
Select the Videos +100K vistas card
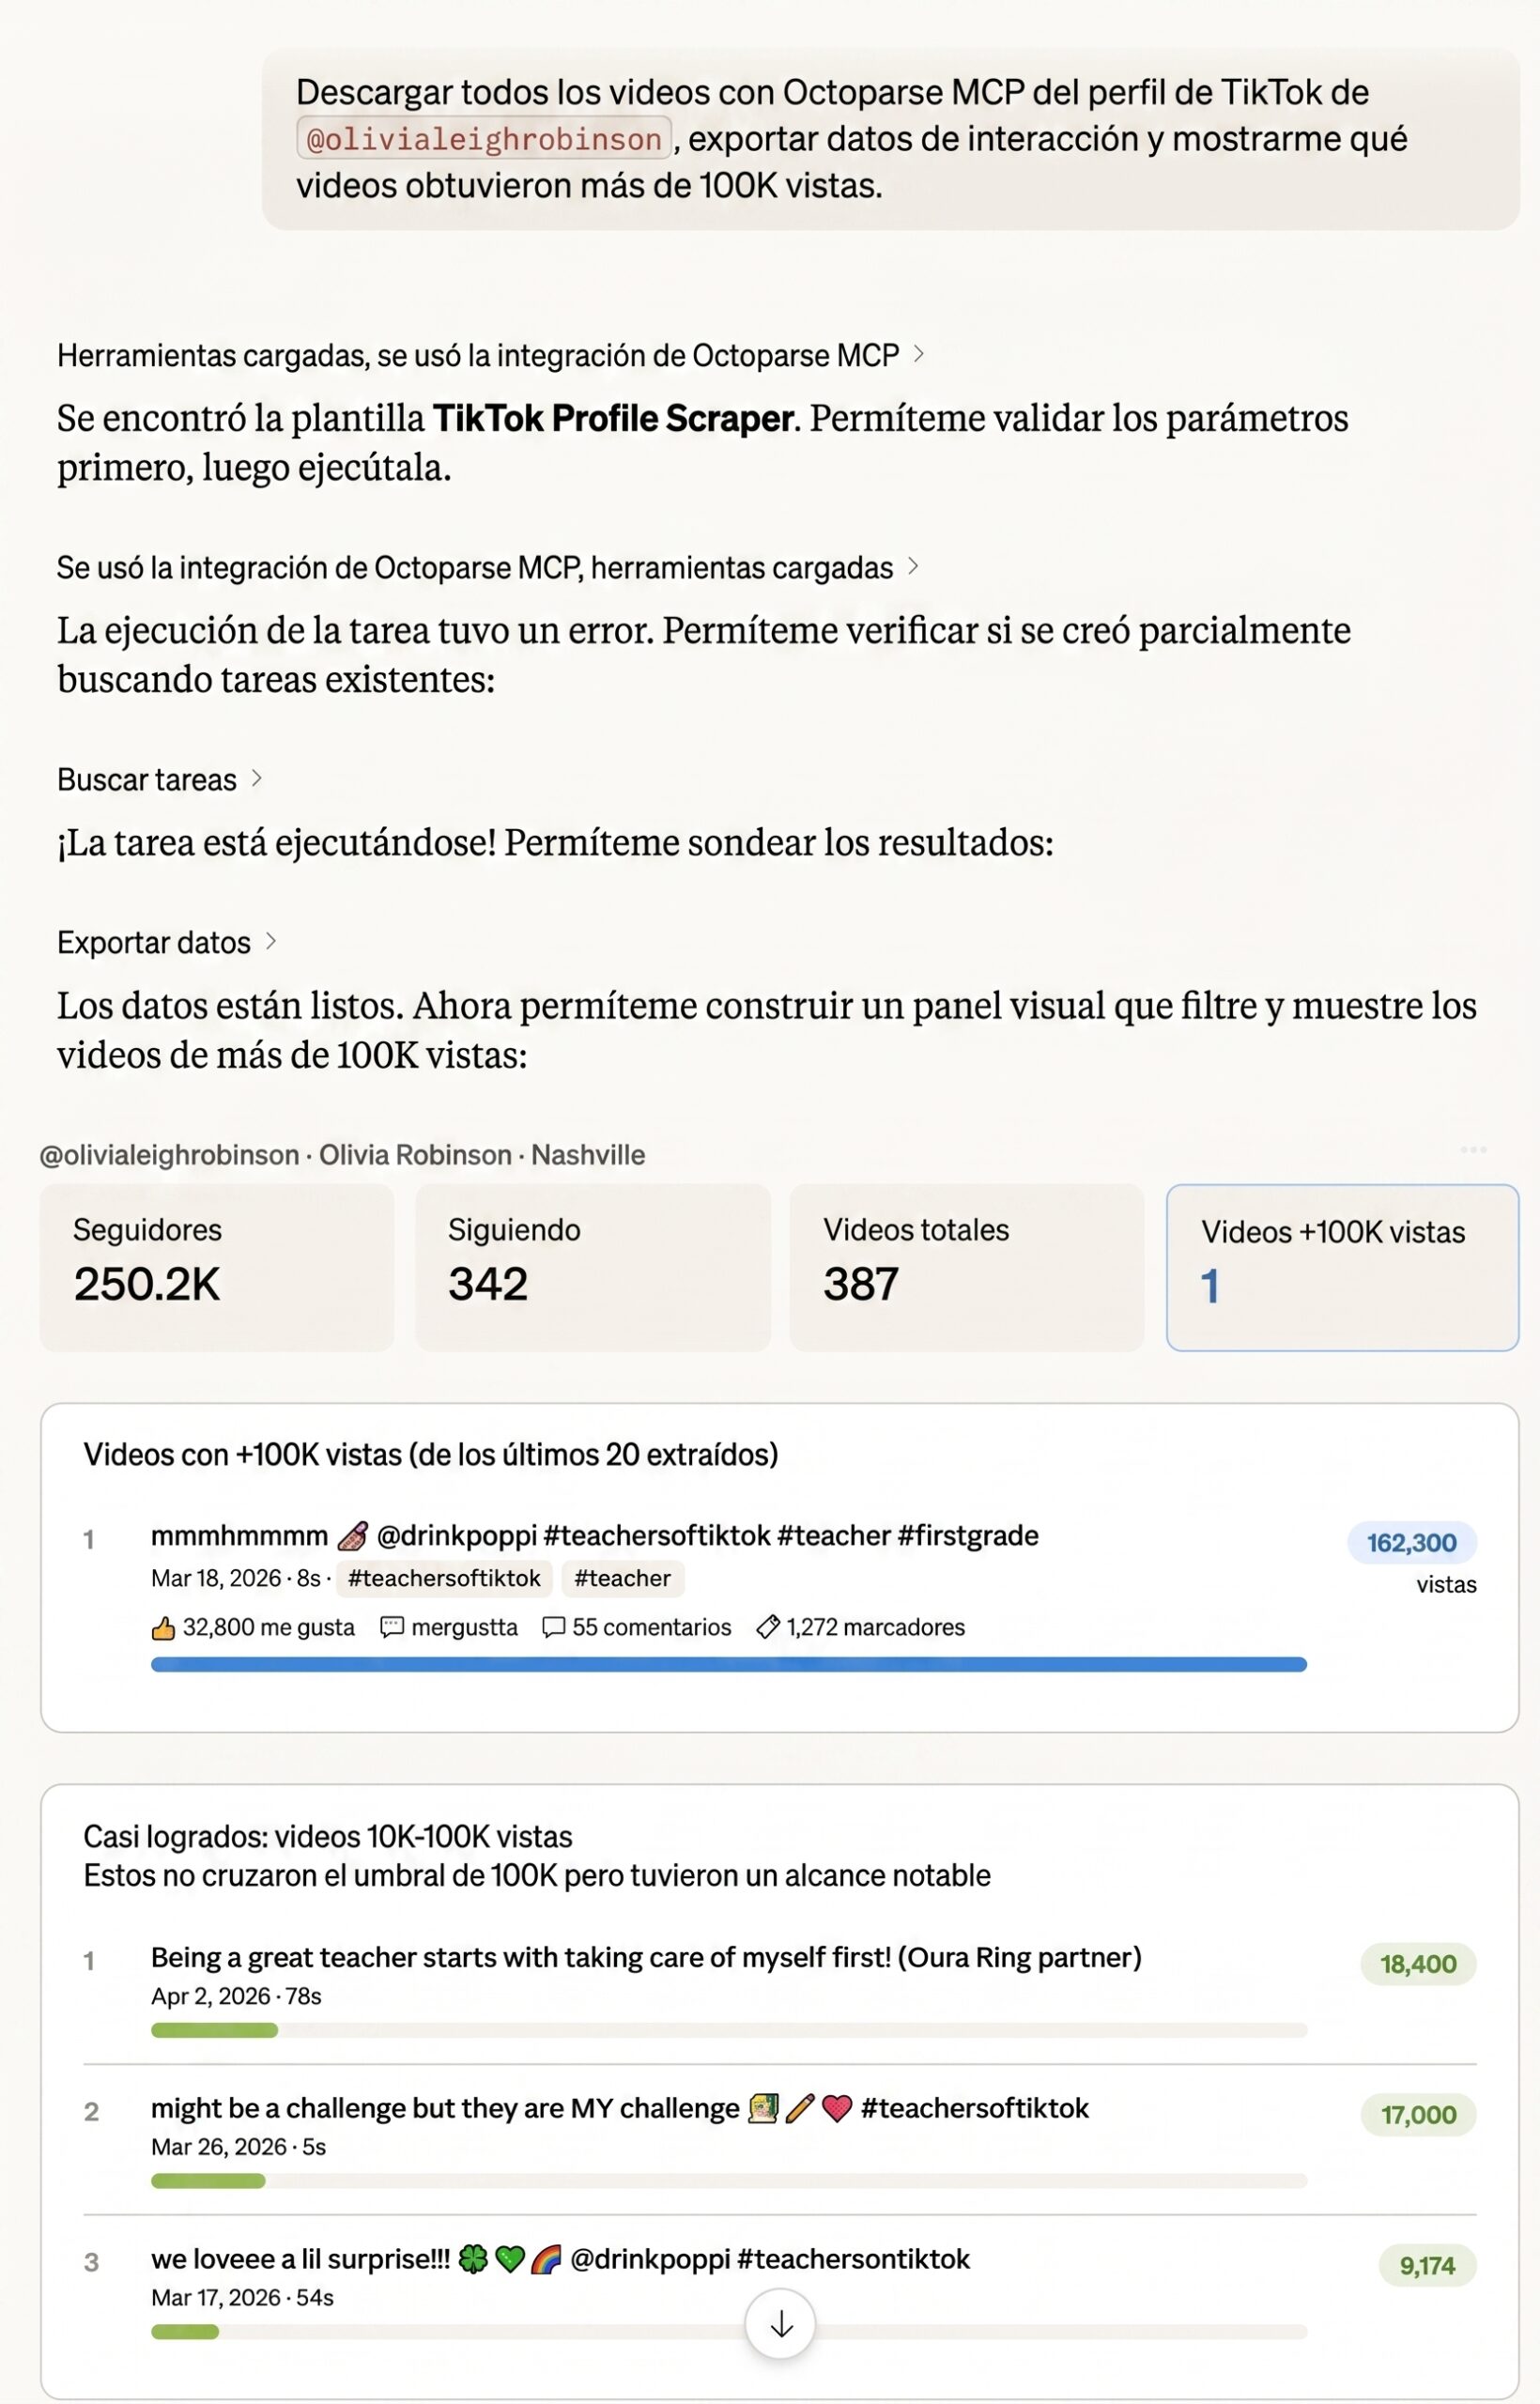[1342, 1267]
